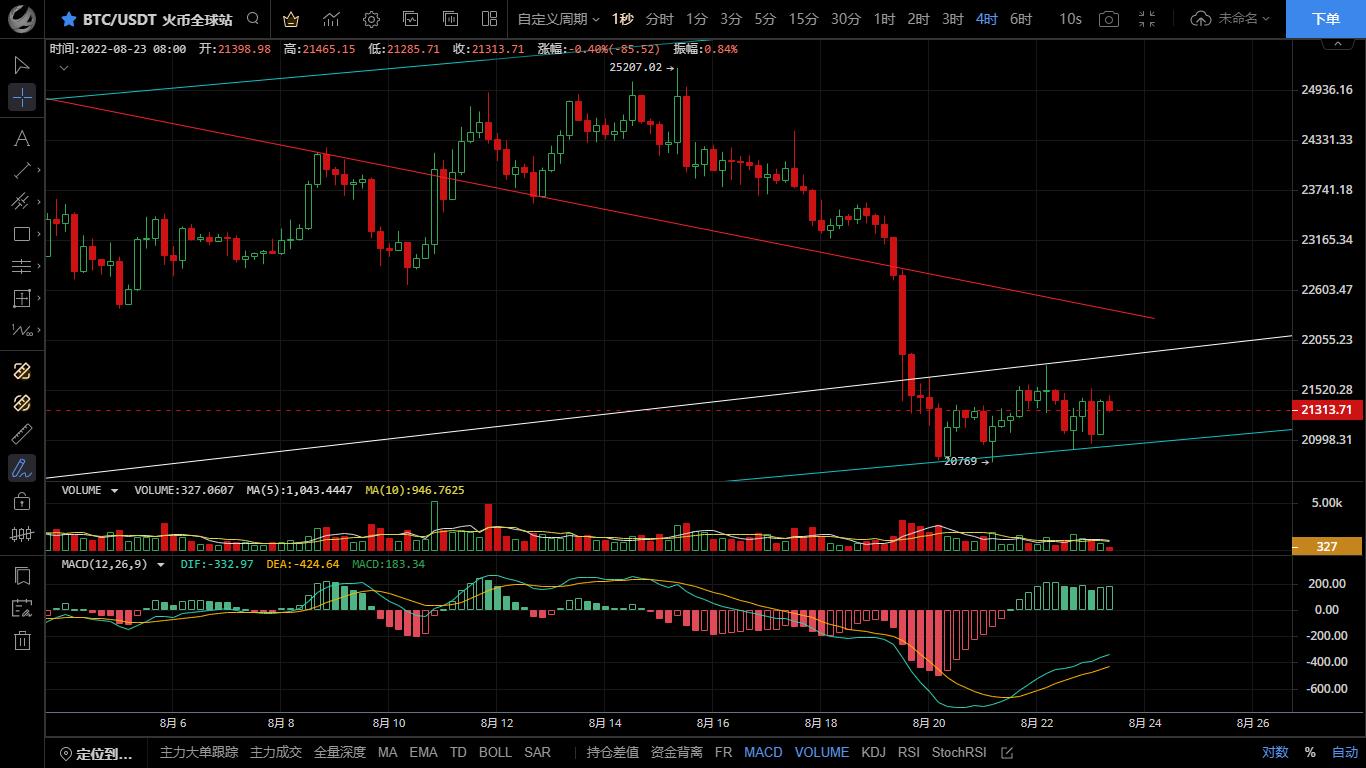
Task: Select the 4时 timeframe
Action: (987, 19)
